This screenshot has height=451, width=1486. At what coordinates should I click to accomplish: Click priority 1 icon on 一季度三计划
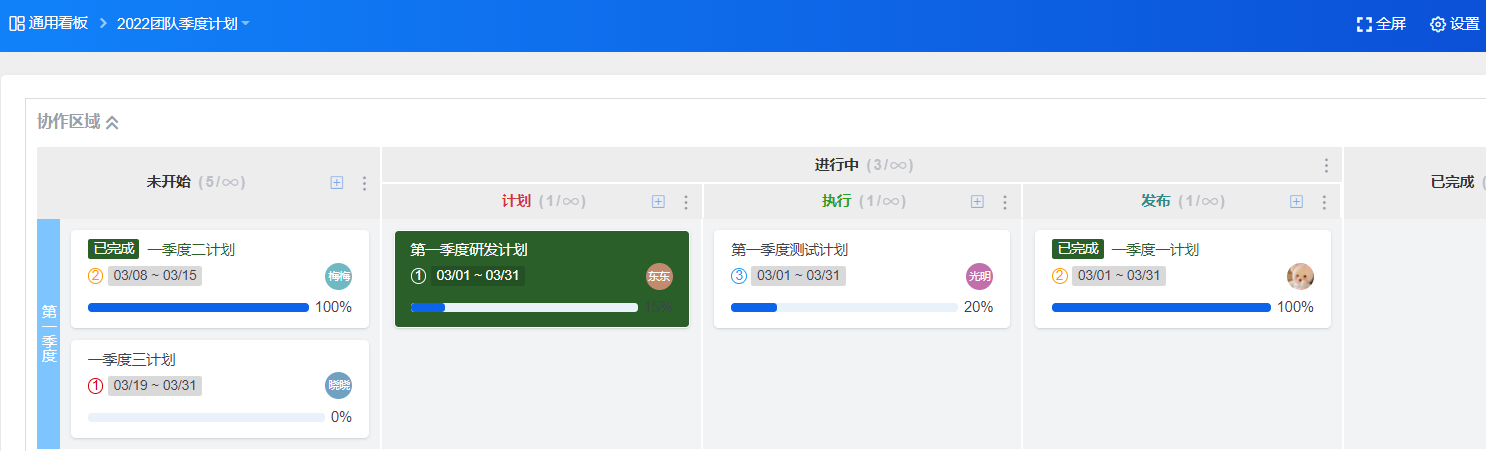(96, 386)
